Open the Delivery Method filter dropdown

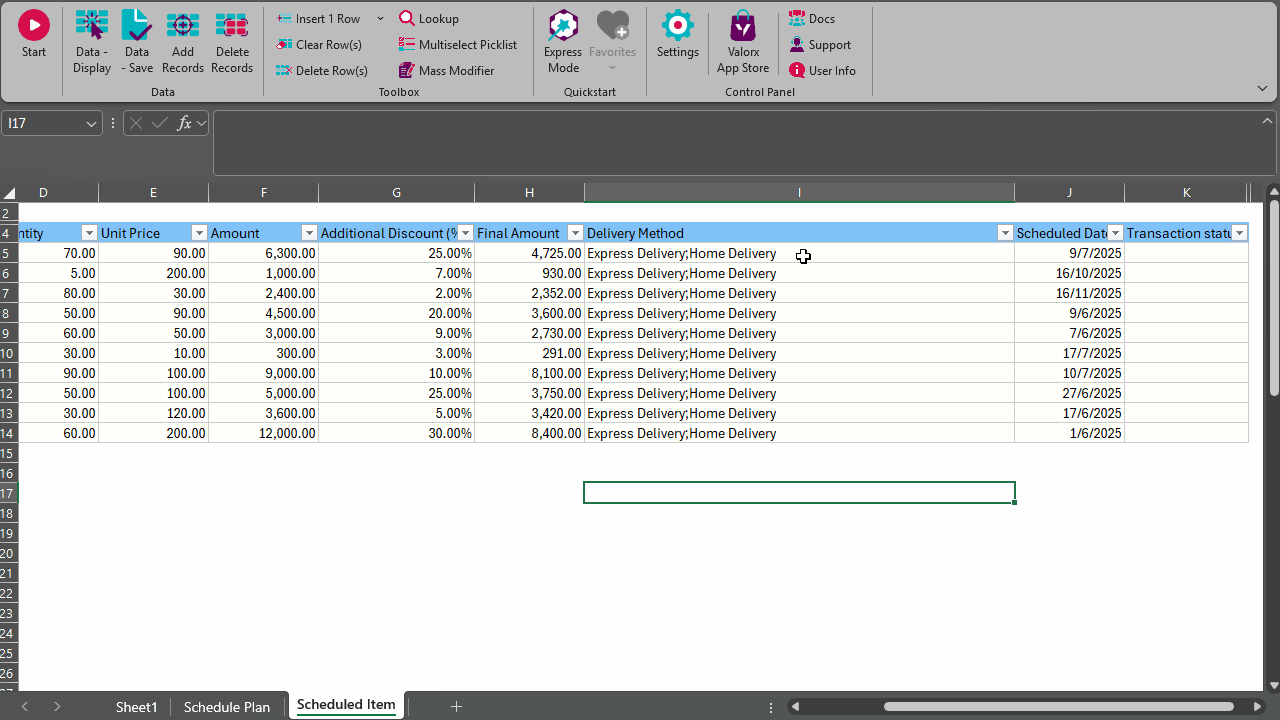point(1005,233)
